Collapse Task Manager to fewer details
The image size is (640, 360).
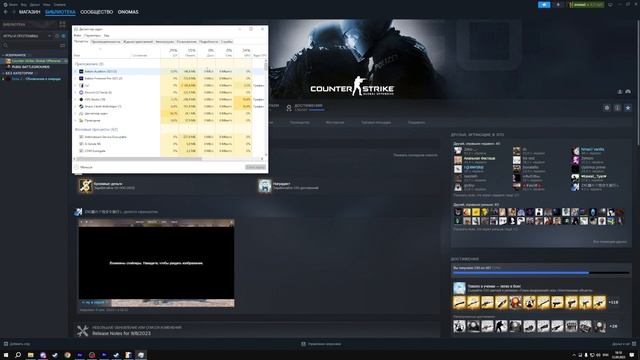click(x=84, y=167)
